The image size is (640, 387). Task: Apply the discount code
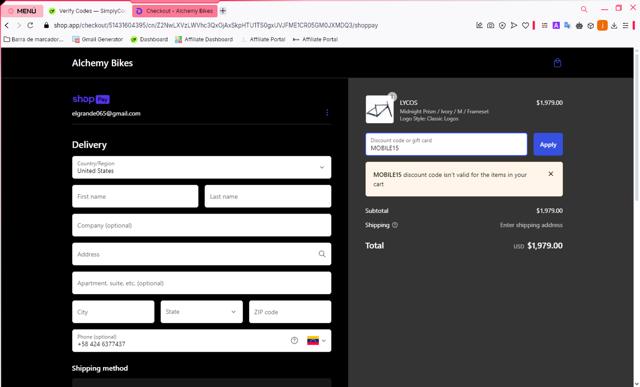point(548,144)
